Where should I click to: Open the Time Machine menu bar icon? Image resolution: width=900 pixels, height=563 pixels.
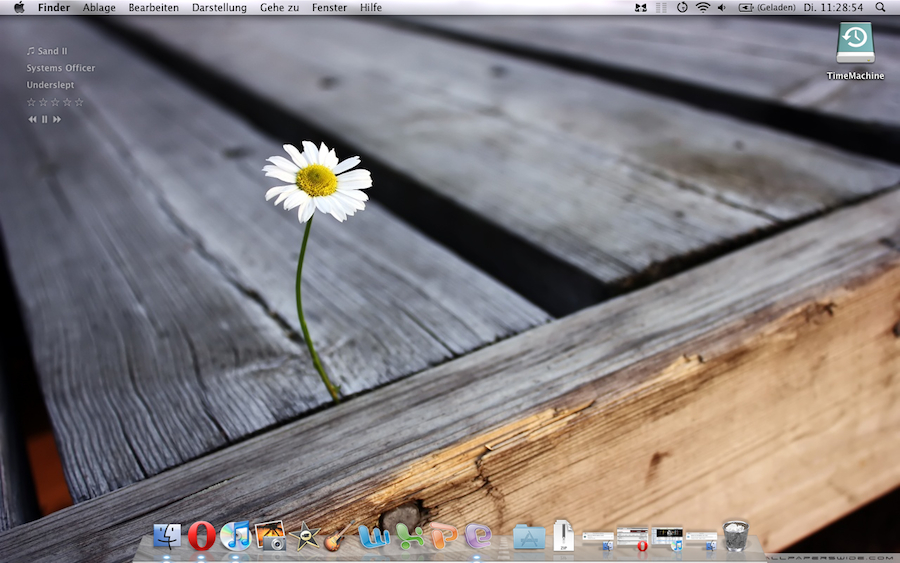682,7
